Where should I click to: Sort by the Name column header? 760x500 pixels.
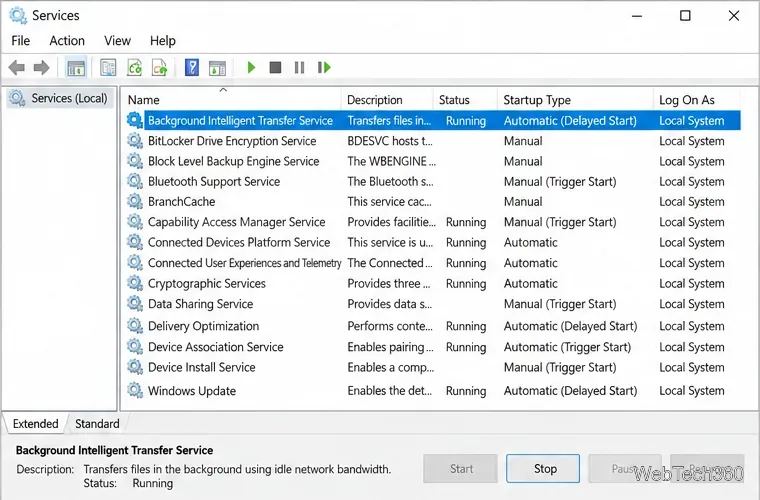point(233,100)
